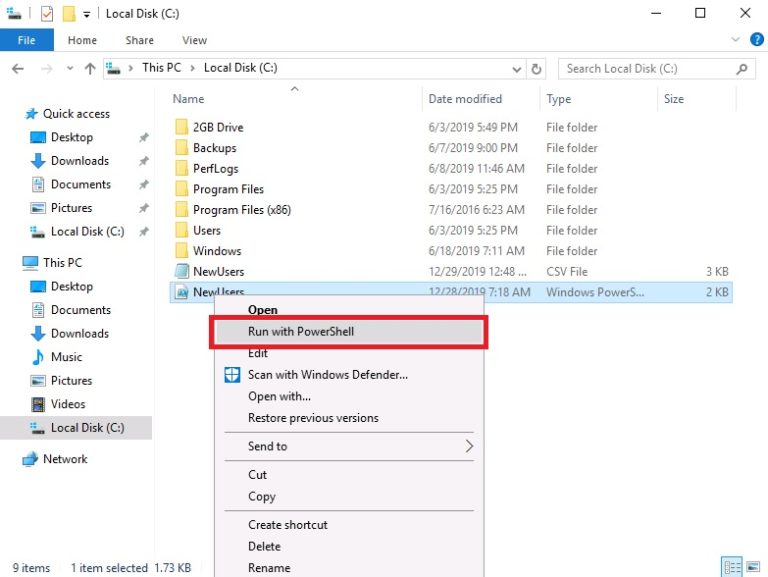Open the recent locations dropdown arrow

70,69
